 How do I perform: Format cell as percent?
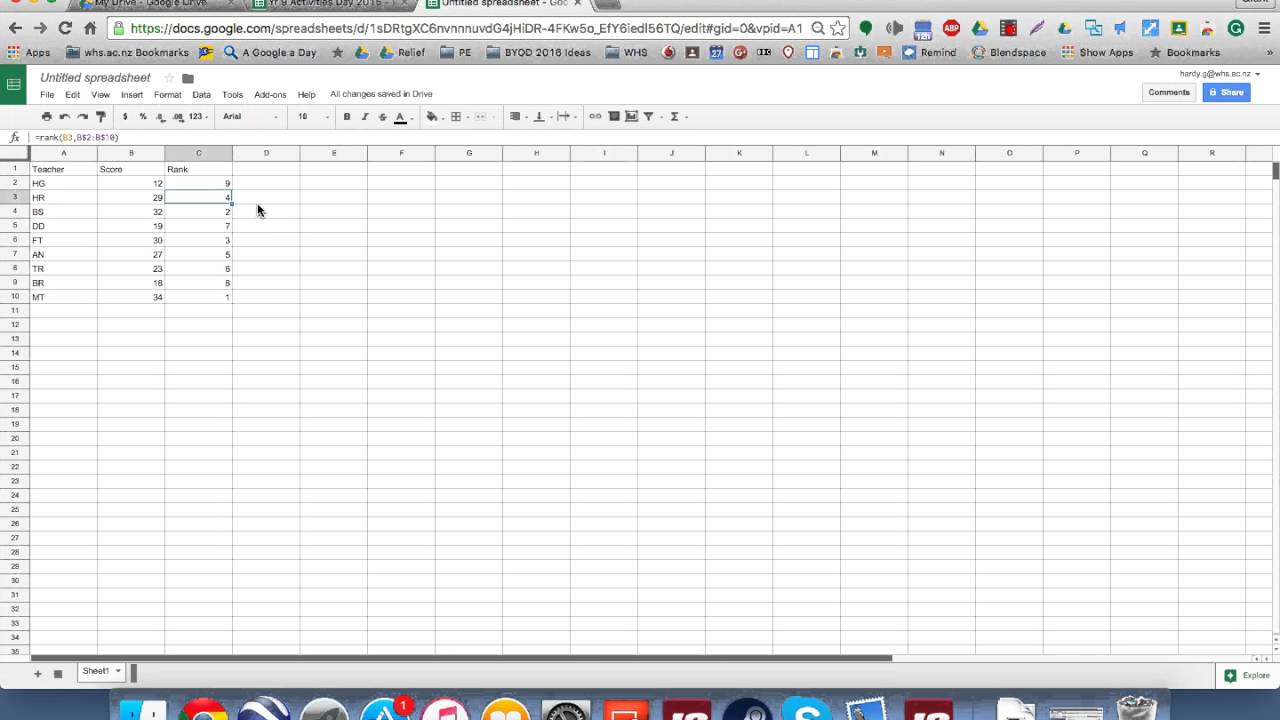143,117
